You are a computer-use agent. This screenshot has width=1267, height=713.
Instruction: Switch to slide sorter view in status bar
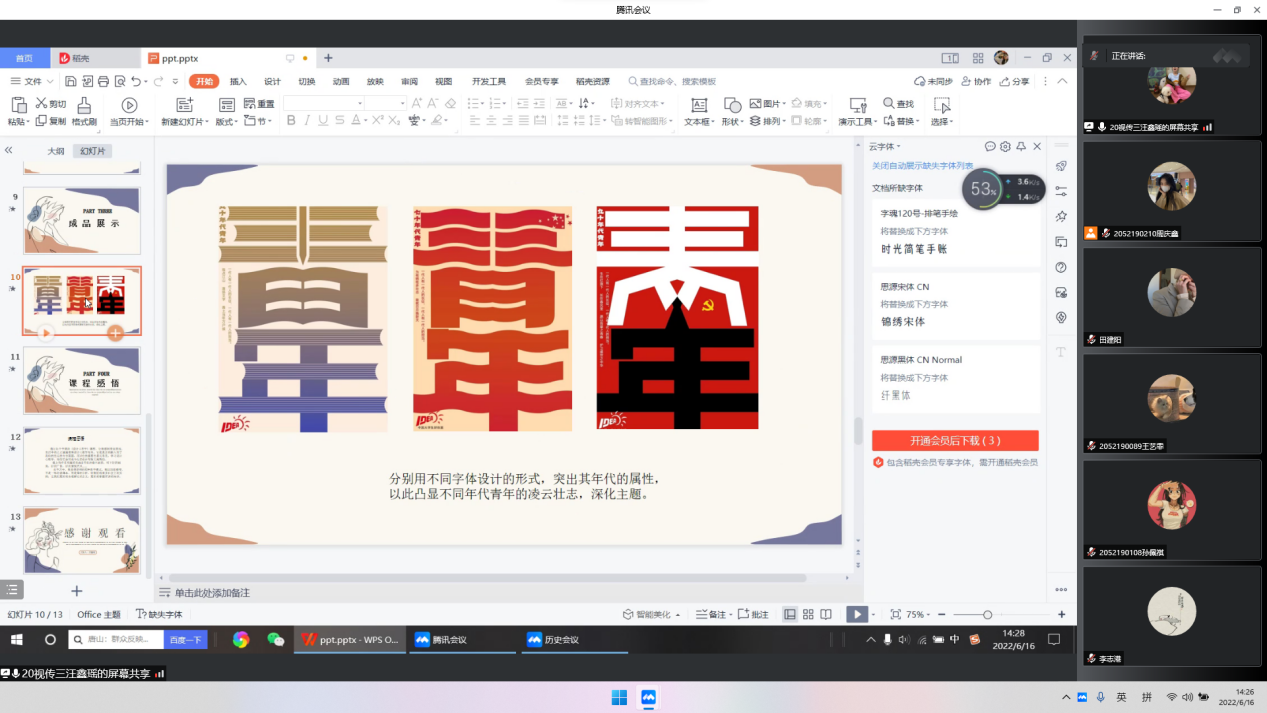pos(809,615)
